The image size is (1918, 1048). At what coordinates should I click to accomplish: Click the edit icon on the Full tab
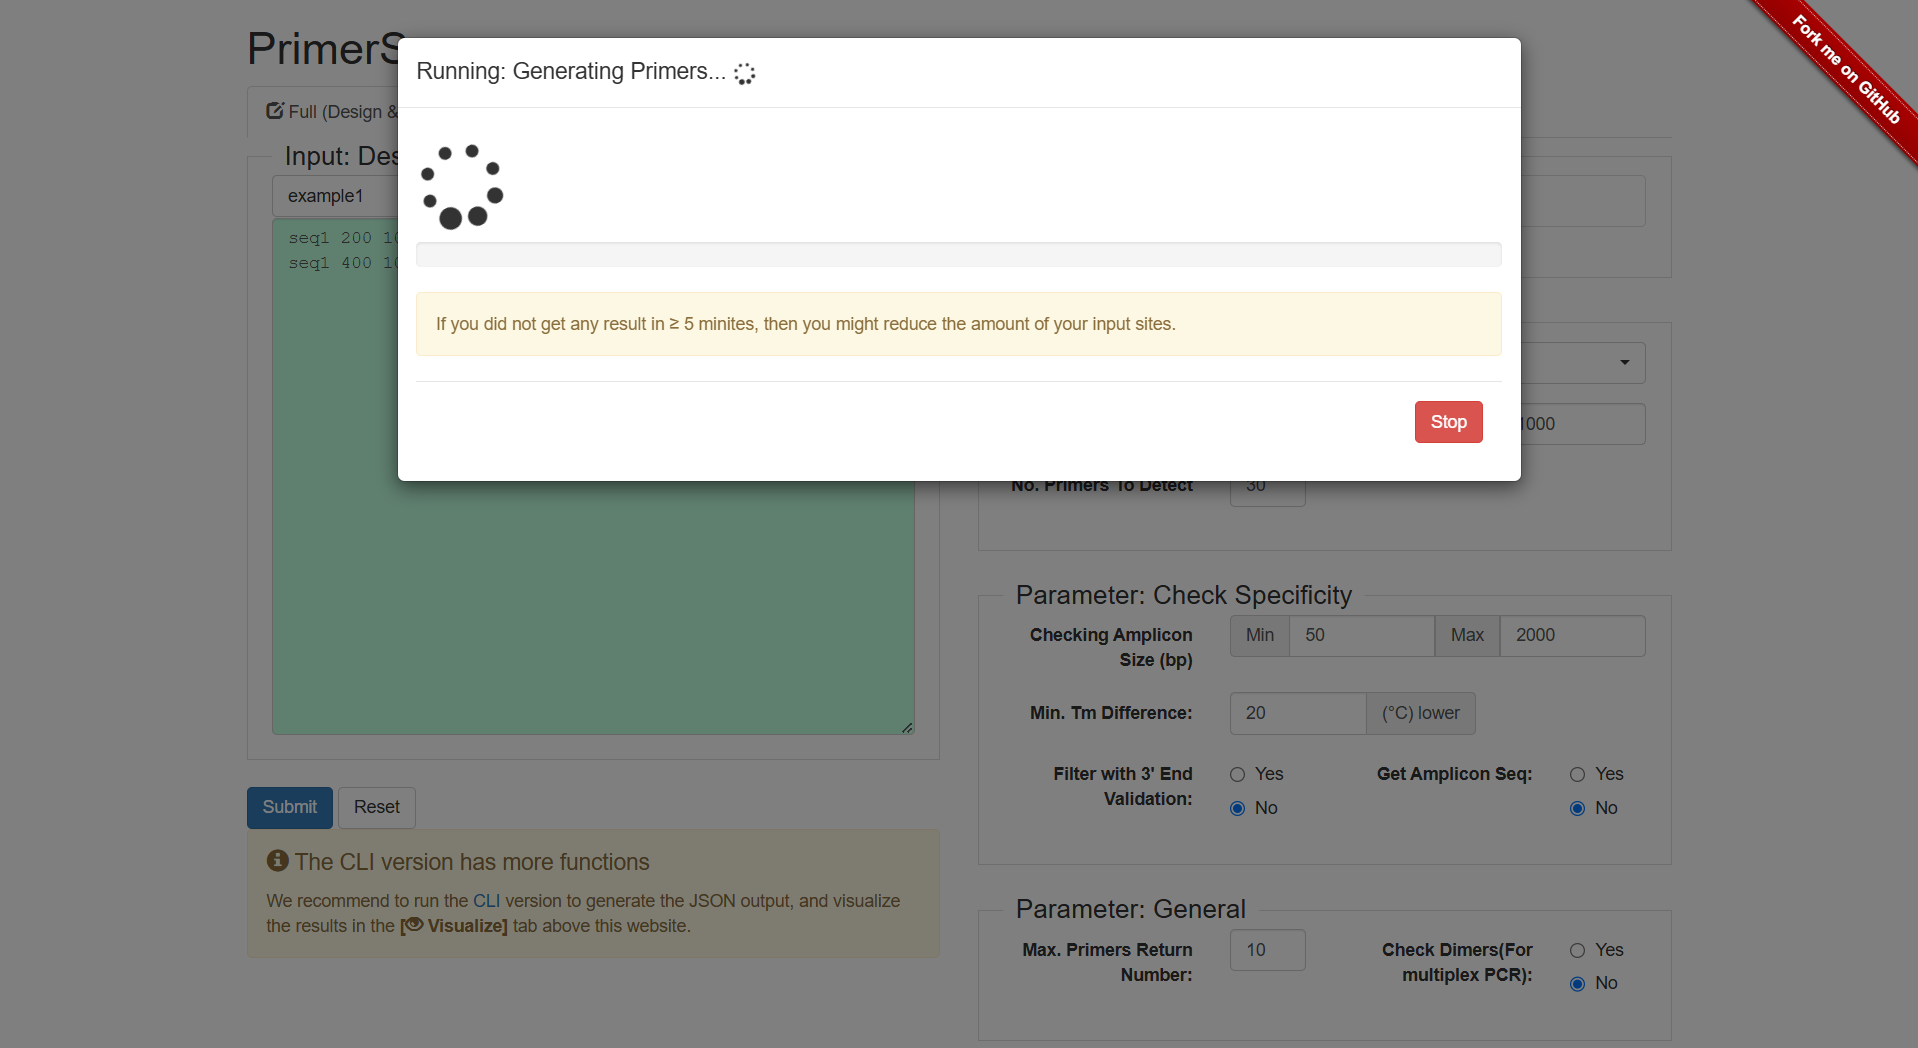(x=273, y=111)
